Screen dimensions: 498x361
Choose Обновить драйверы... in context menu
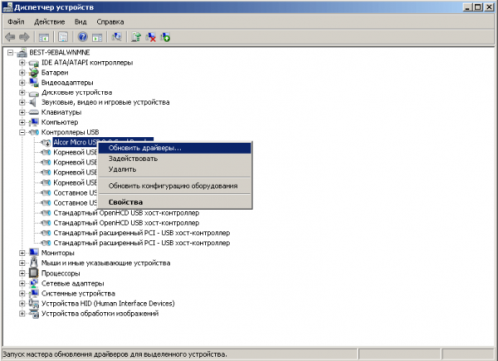[175, 148]
